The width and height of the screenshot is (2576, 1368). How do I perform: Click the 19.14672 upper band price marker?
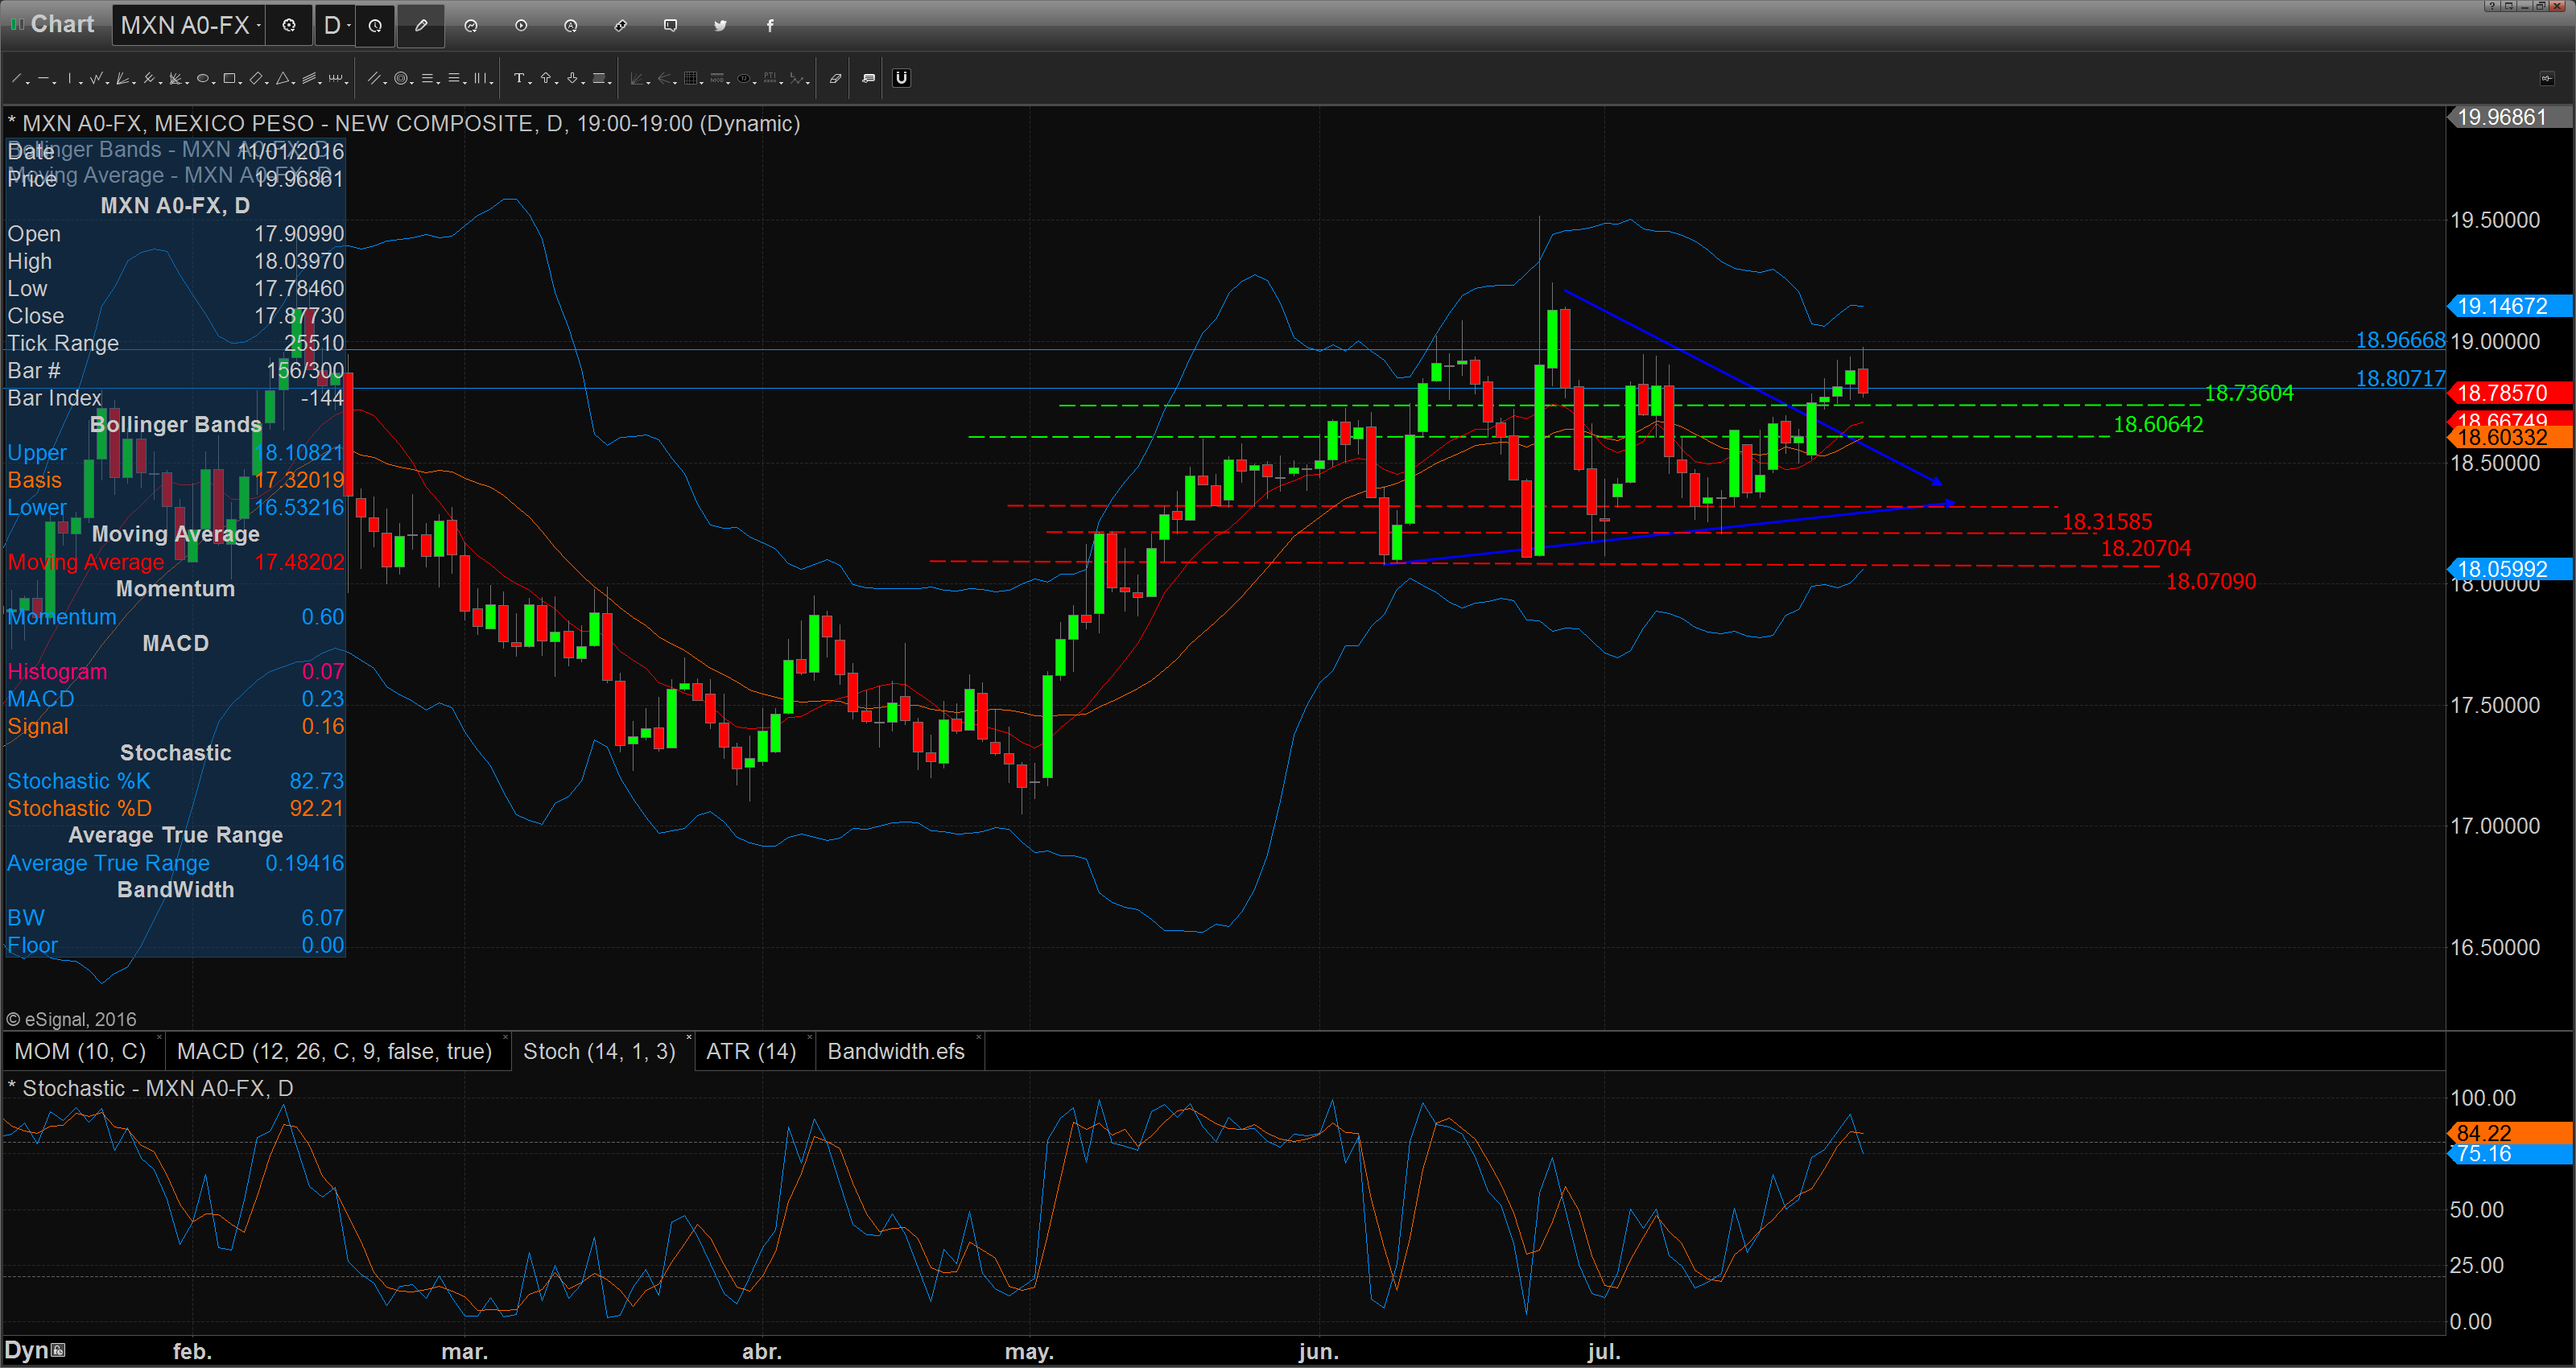[2509, 306]
